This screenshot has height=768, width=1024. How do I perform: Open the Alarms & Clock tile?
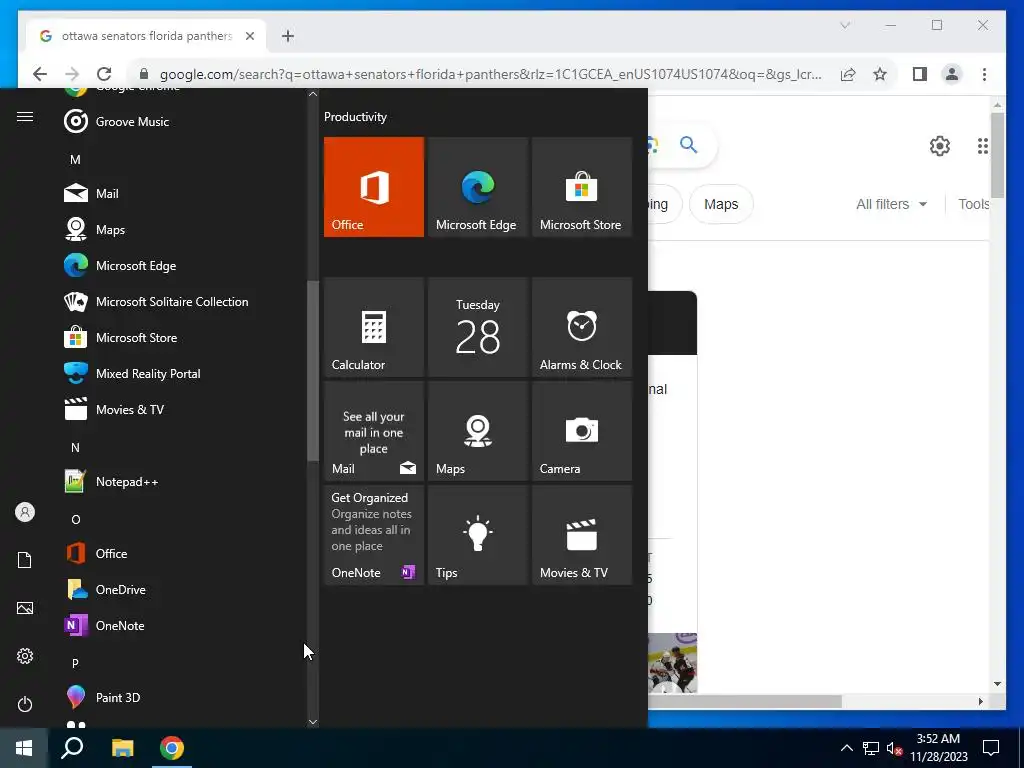(582, 327)
